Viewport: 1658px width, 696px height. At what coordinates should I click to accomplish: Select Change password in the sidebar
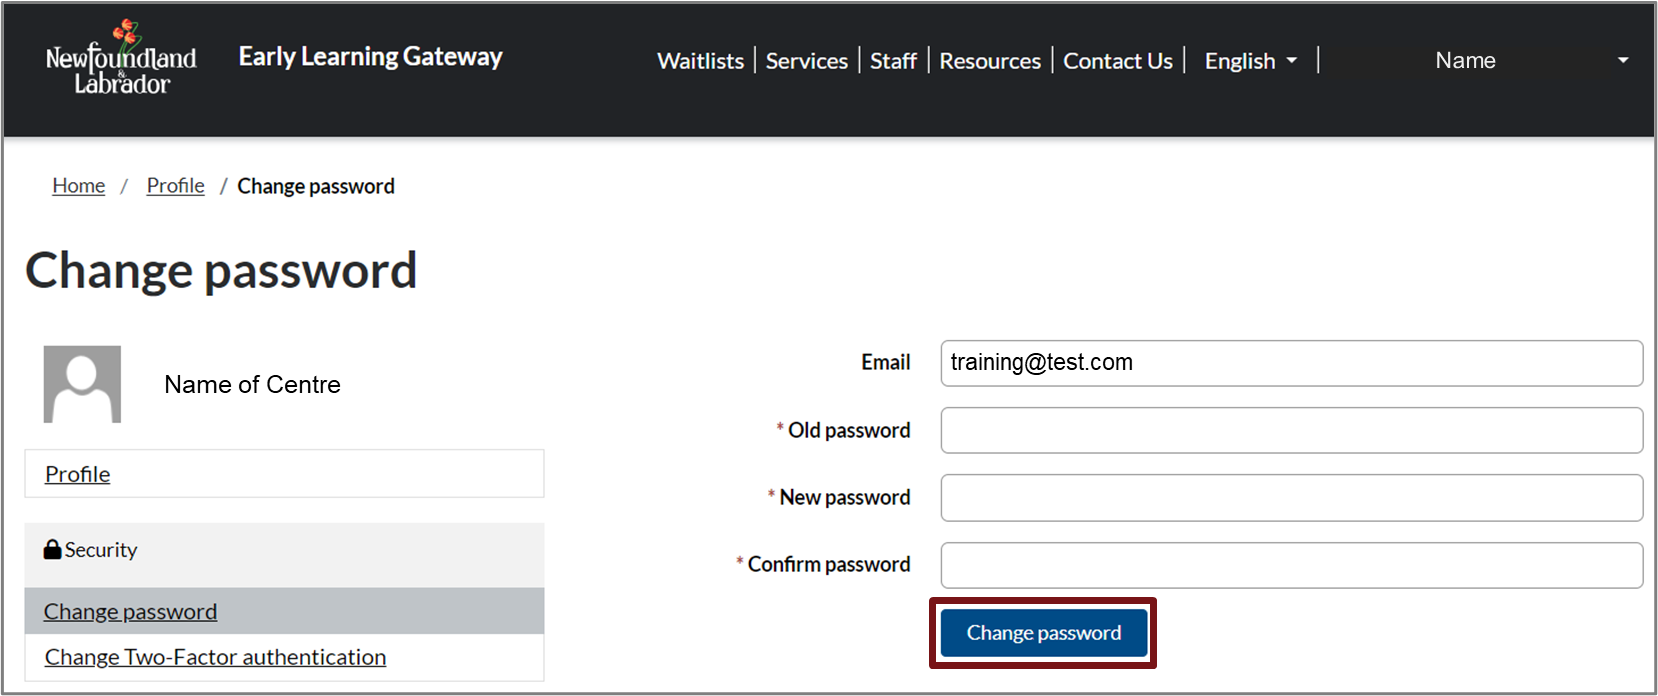[x=130, y=611]
